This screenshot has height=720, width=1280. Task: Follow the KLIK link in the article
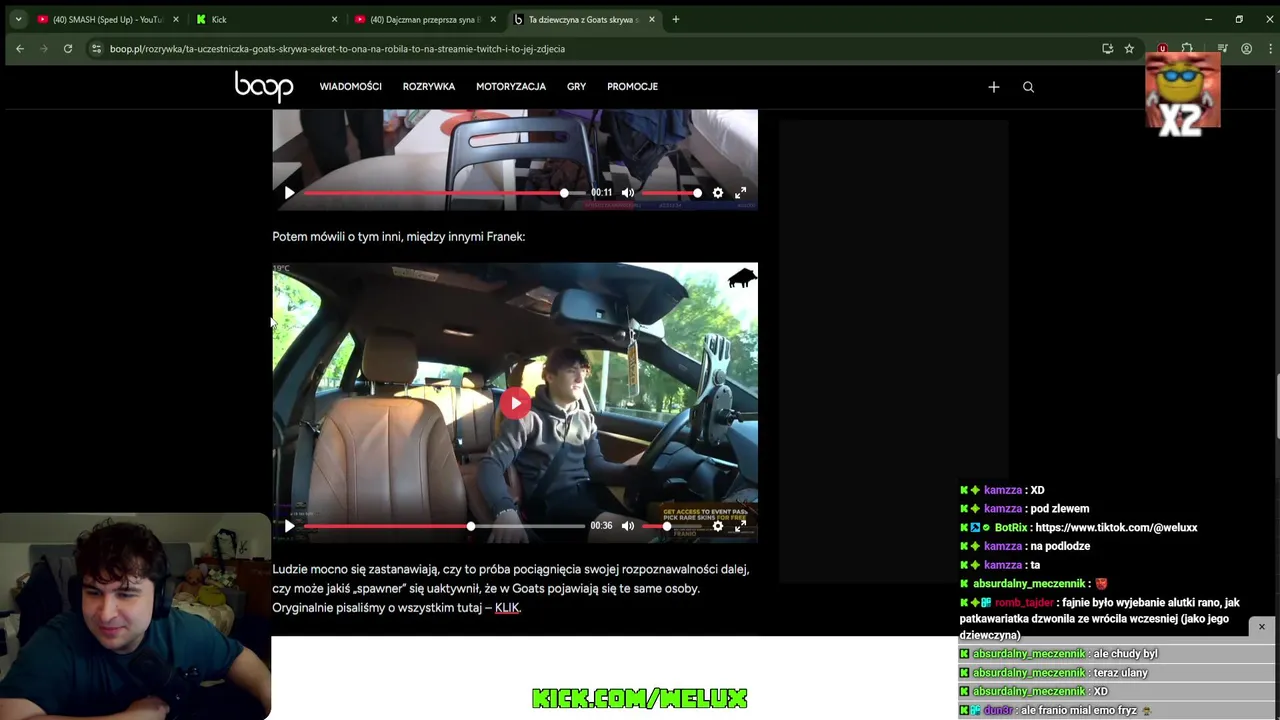click(x=507, y=608)
